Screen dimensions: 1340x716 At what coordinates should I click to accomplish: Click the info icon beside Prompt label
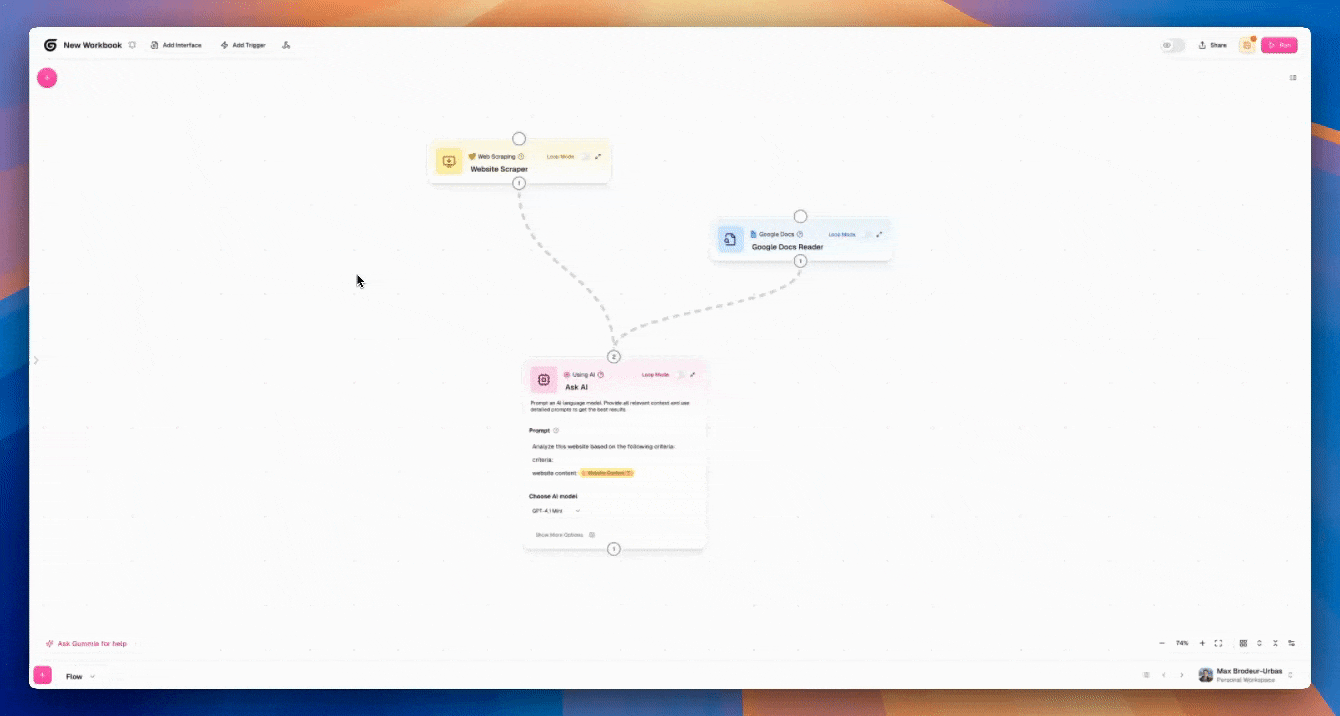tap(556, 430)
